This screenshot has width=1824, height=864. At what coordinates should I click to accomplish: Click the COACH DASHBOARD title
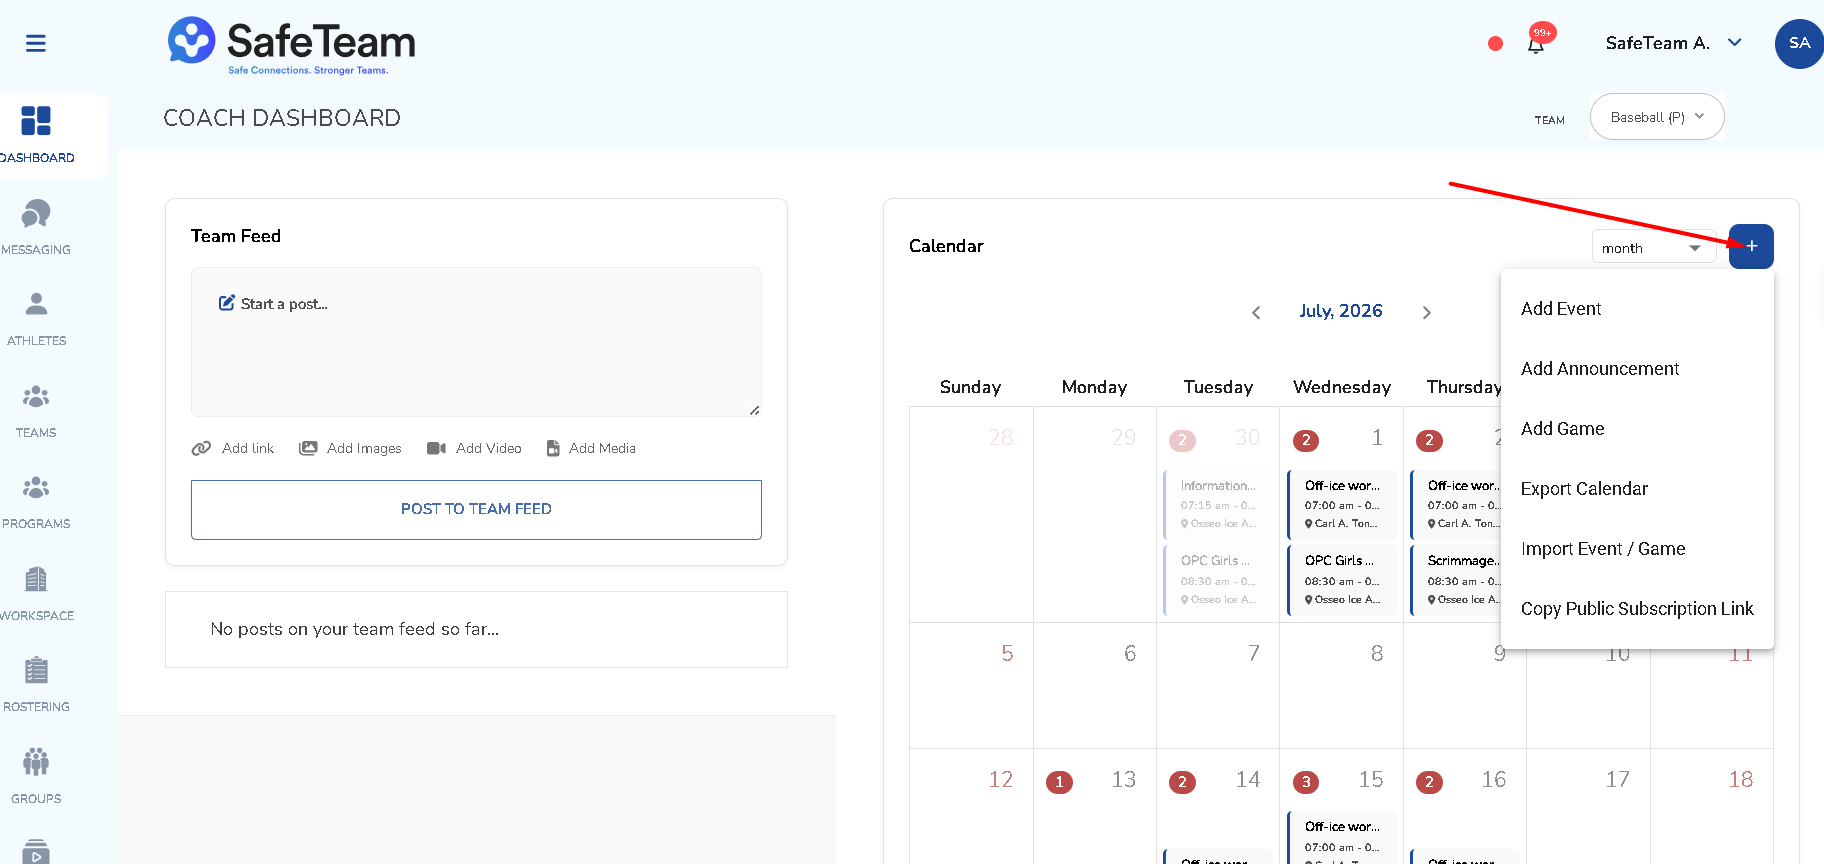coord(282,118)
